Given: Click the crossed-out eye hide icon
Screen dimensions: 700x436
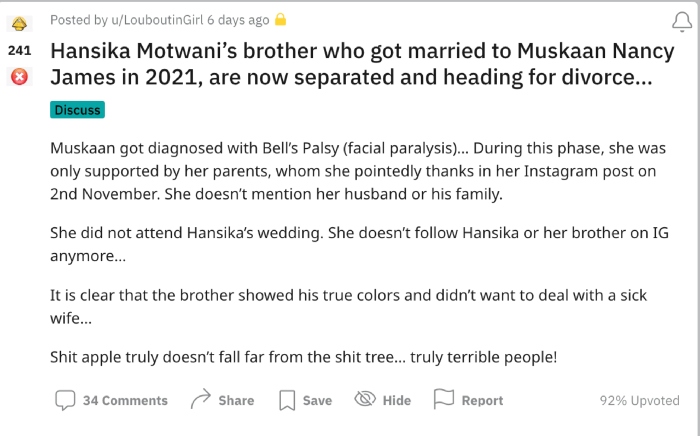Looking at the screenshot, I should coord(365,399).
